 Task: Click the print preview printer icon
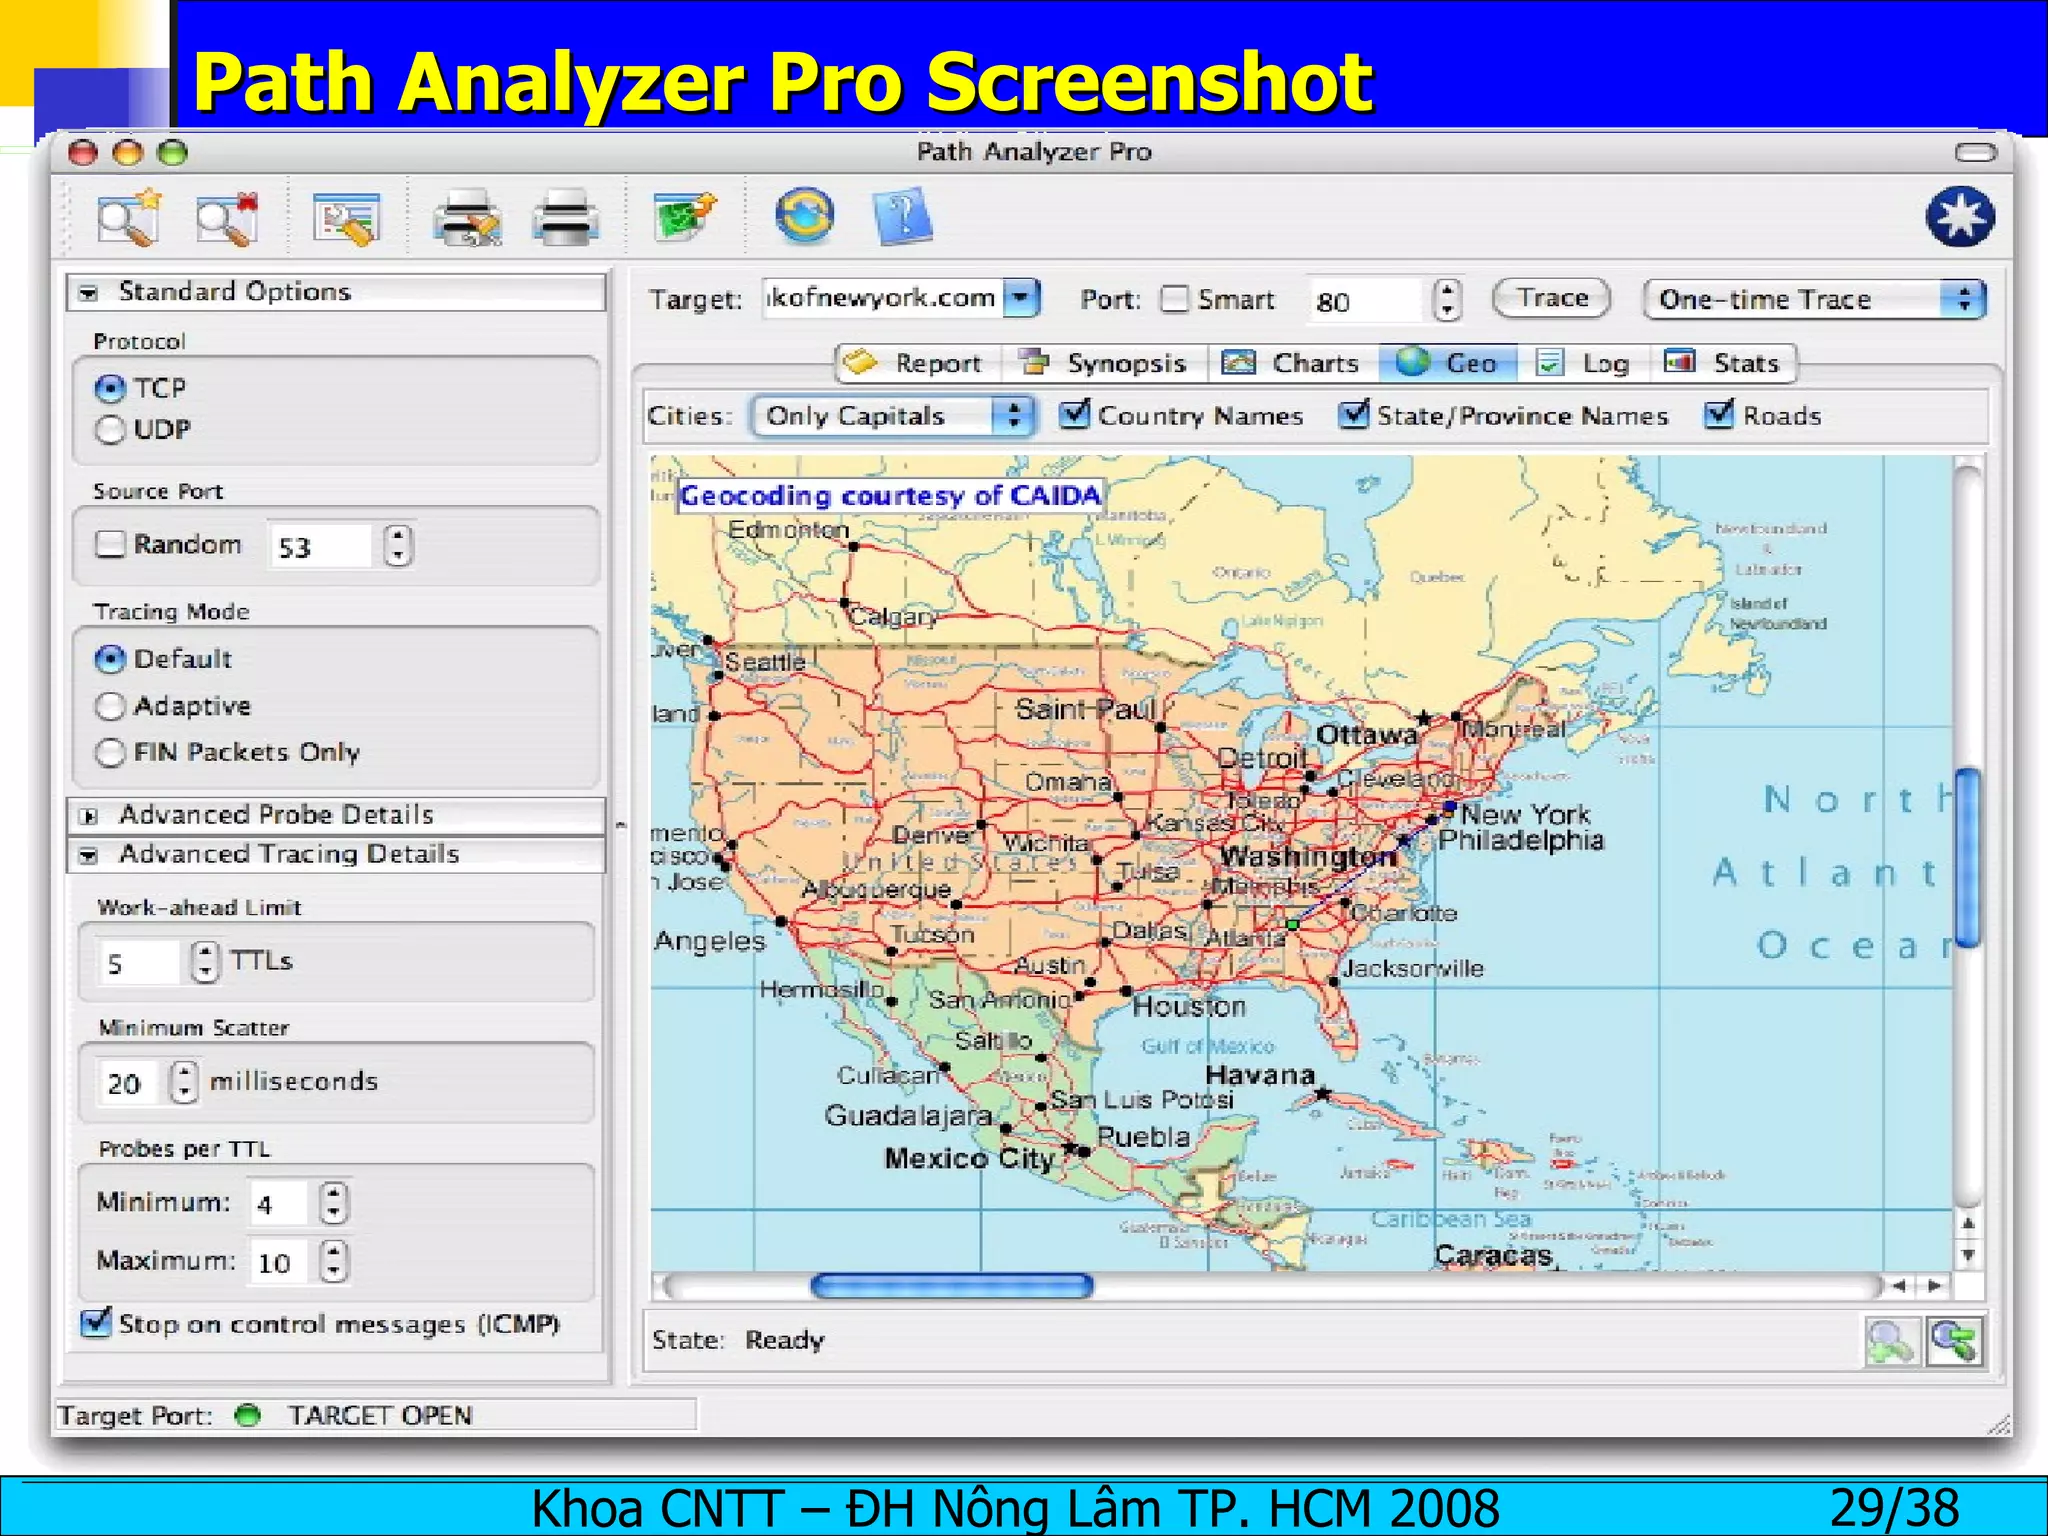click(467, 217)
